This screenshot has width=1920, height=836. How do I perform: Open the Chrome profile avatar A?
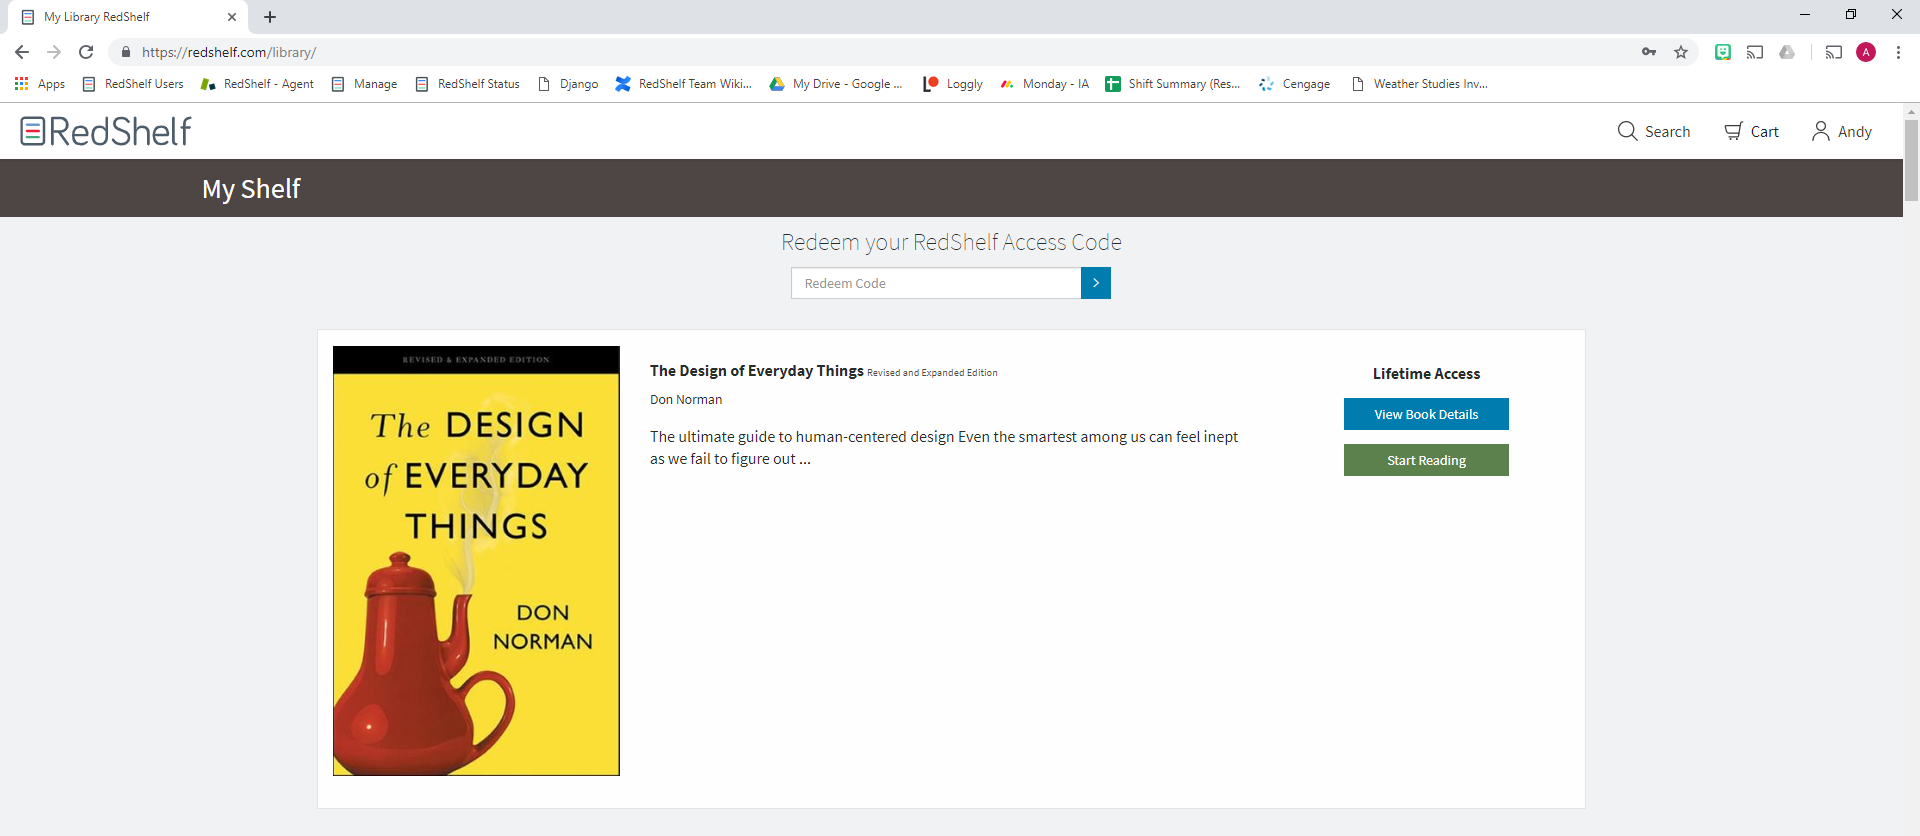pos(1866,52)
